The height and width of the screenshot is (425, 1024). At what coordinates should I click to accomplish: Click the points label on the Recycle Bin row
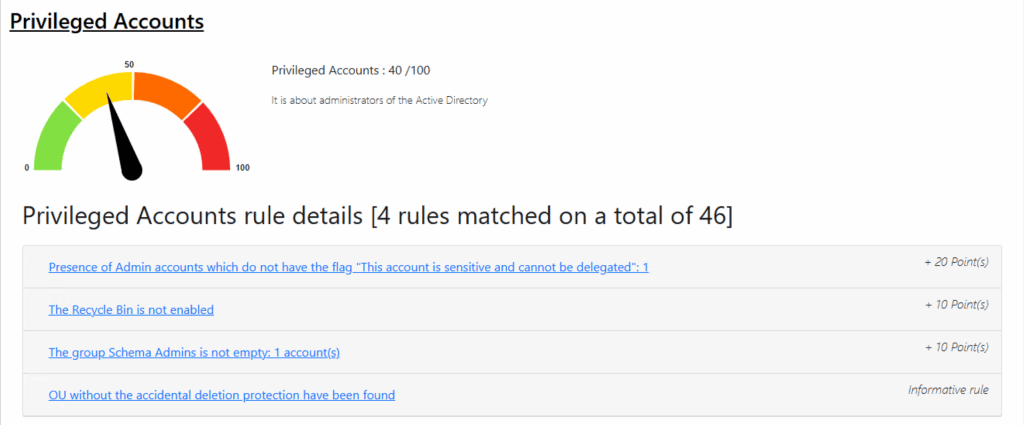click(956, 304)
